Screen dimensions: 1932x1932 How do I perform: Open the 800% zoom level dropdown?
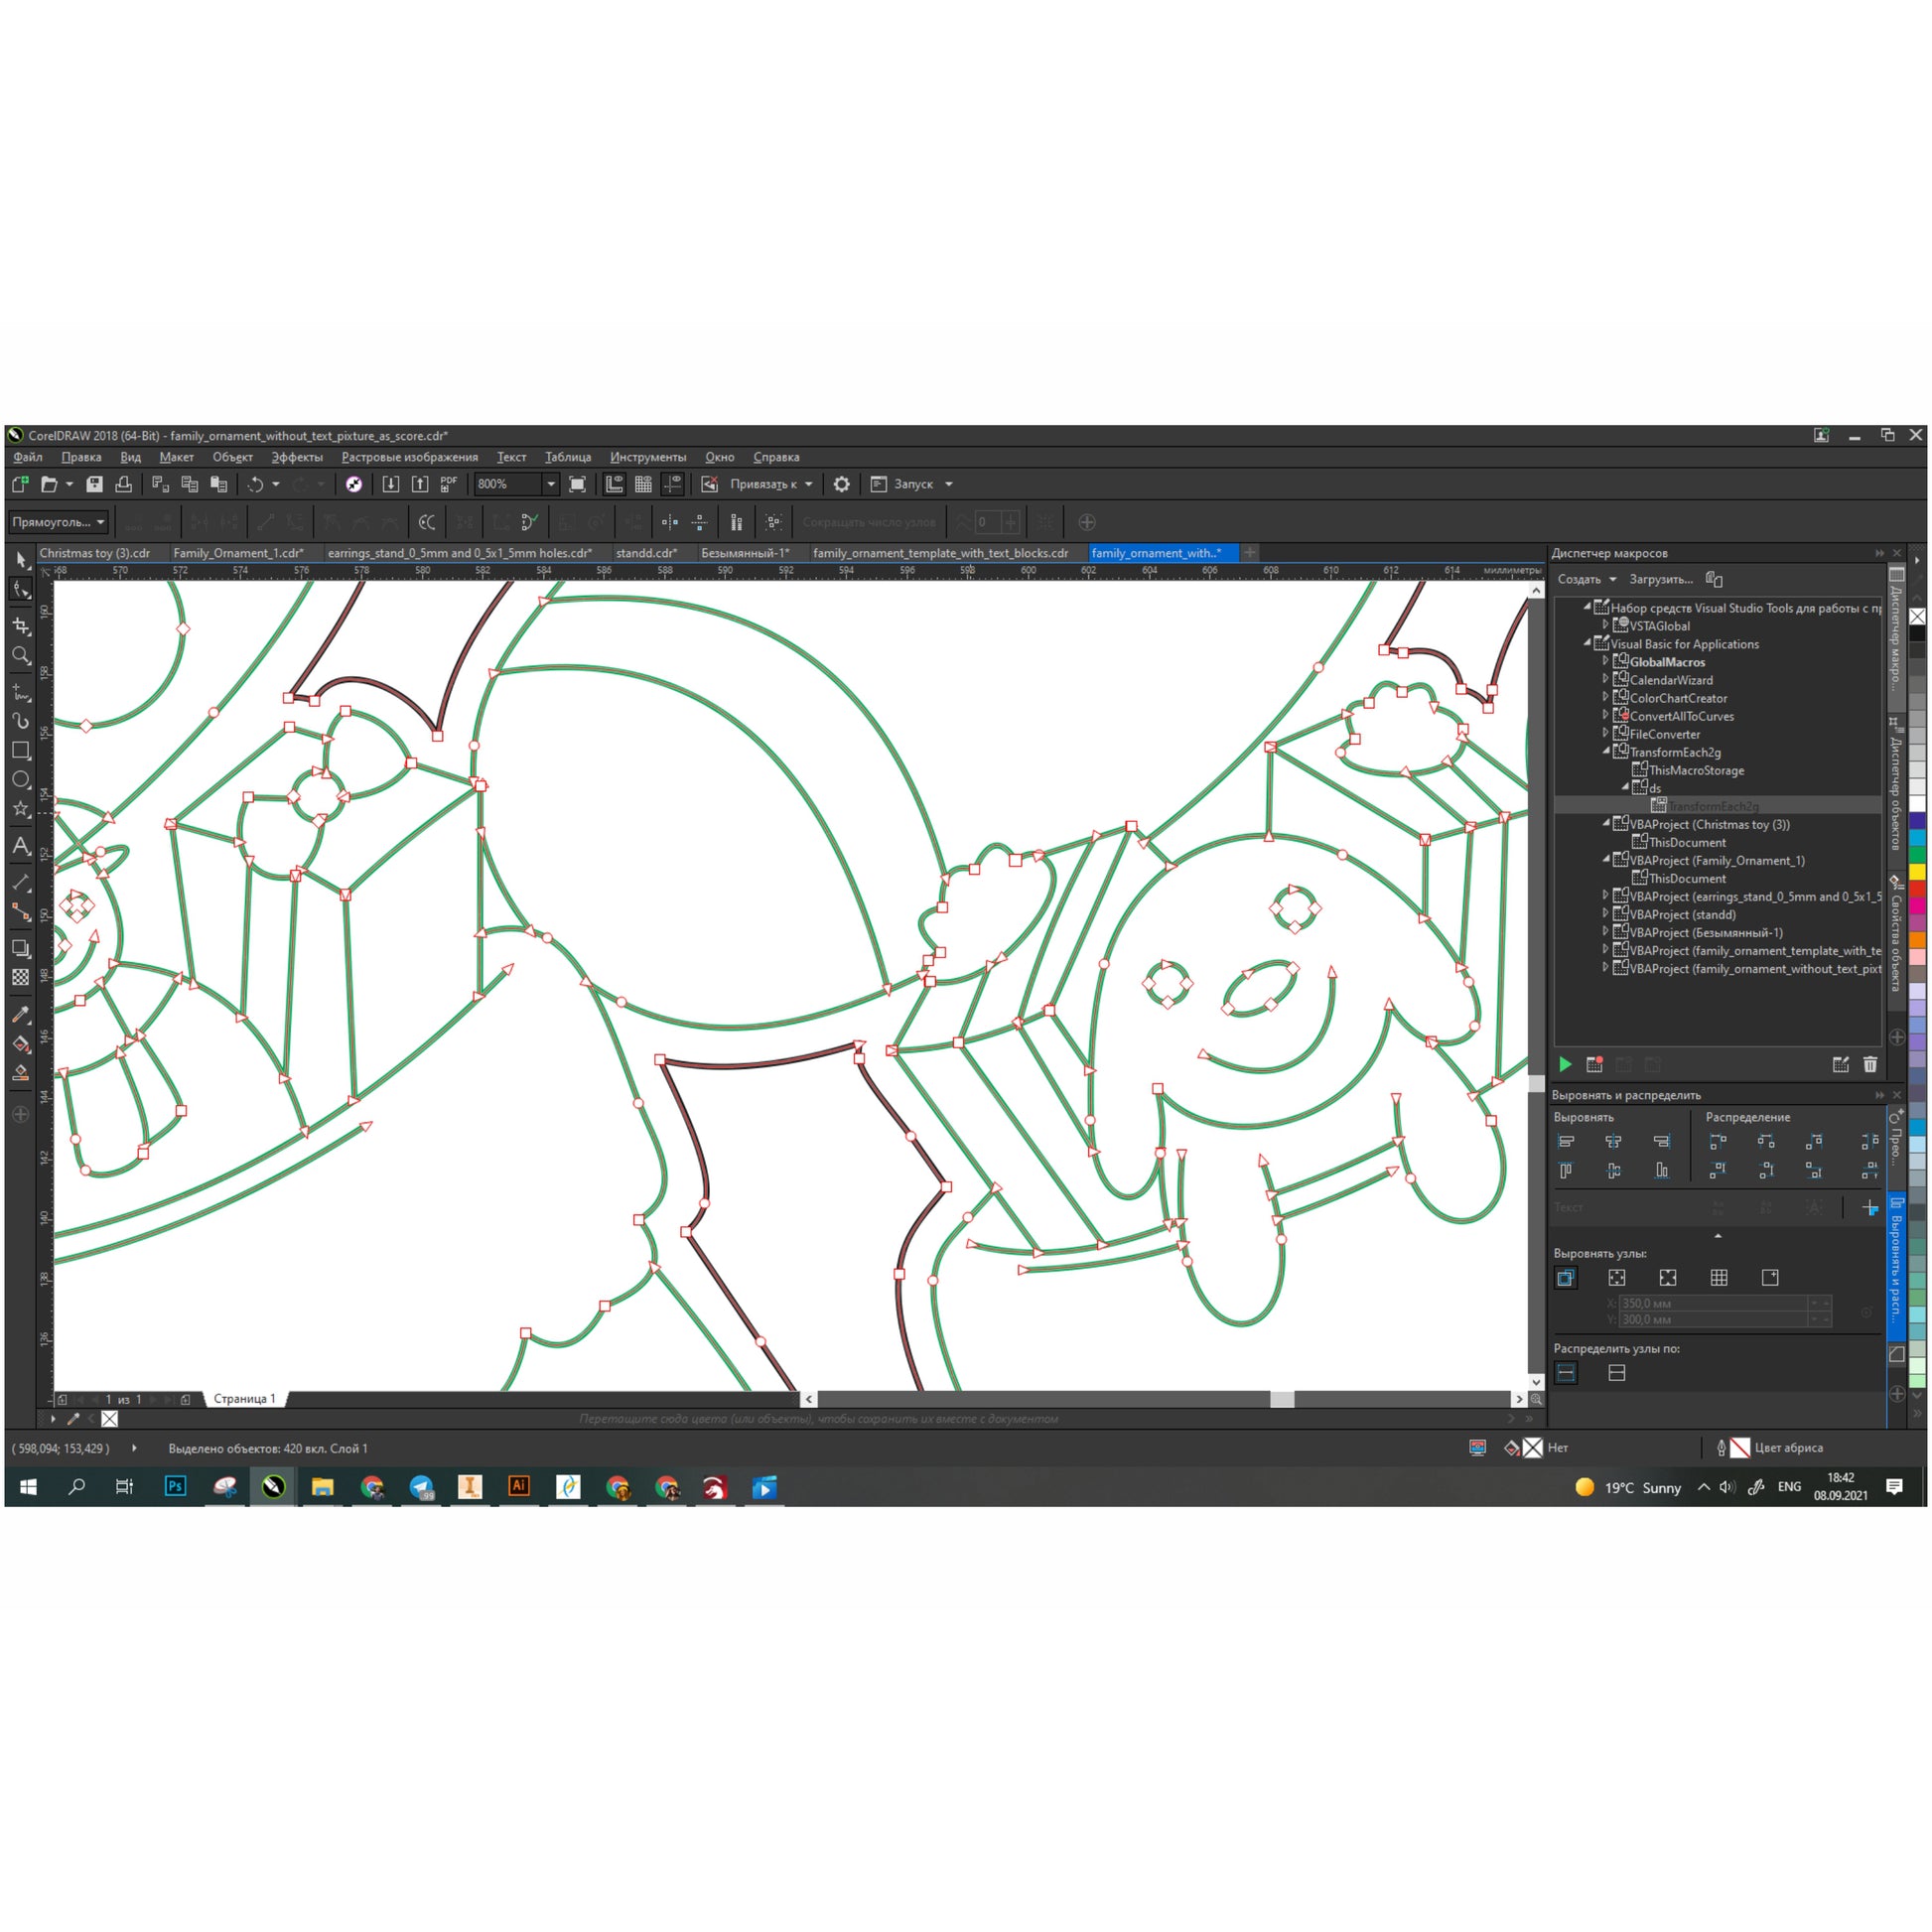550,484
